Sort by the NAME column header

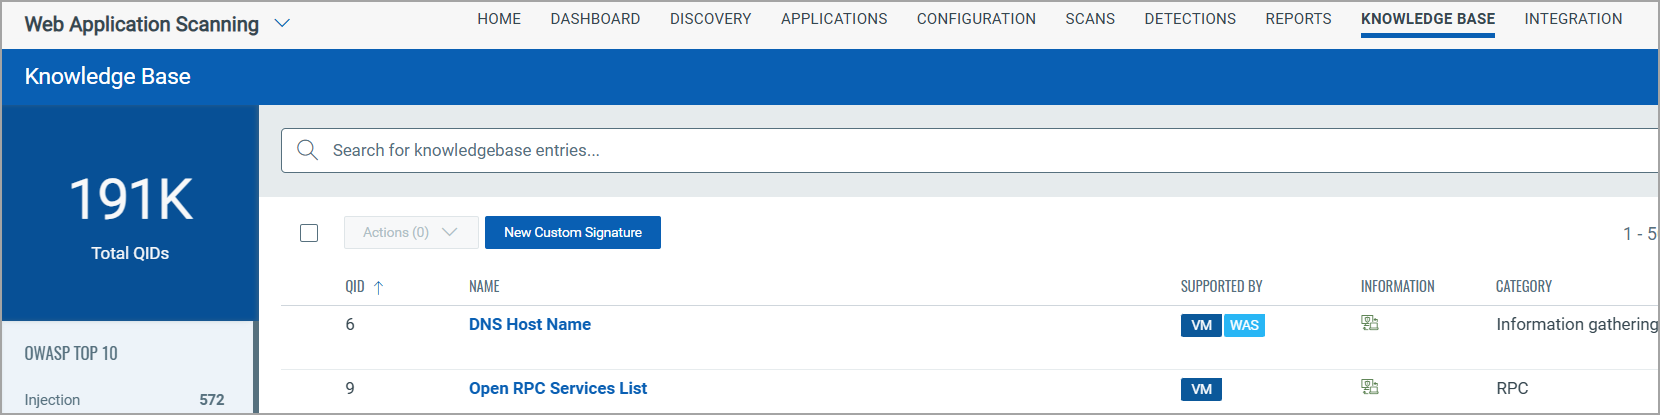click(484, 287)
